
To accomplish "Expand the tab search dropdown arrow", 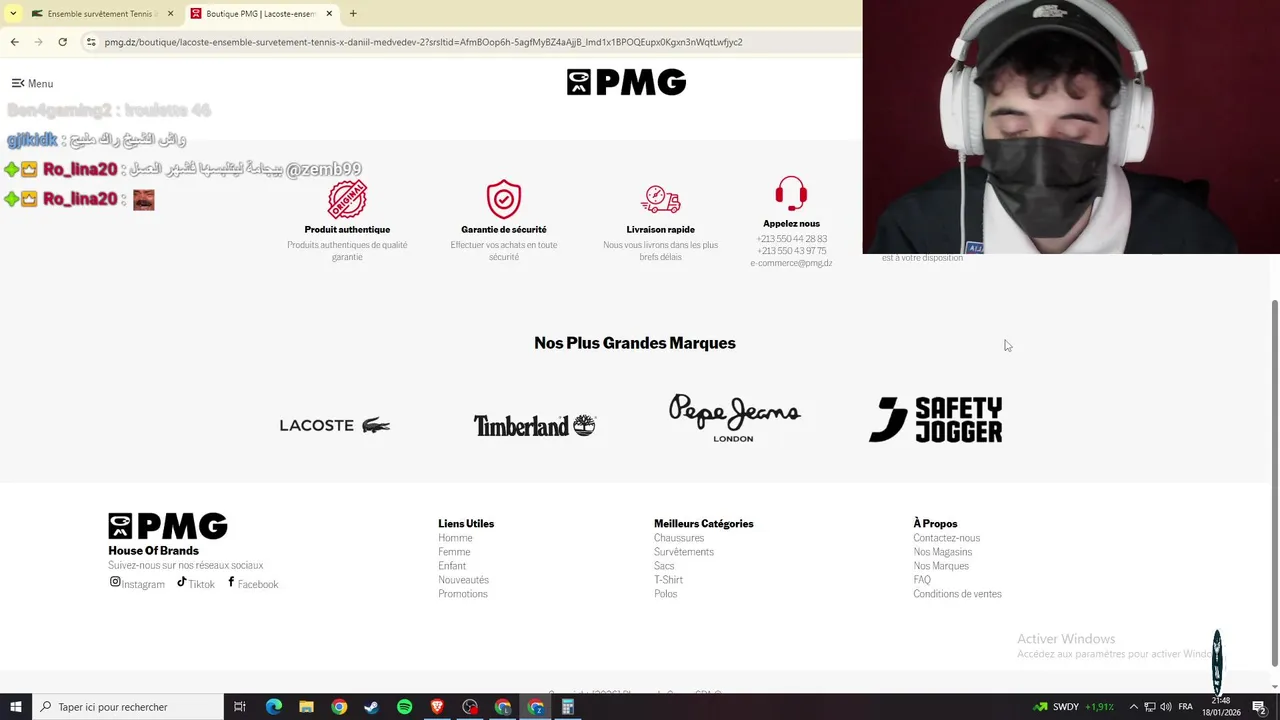I will point(13,14).
